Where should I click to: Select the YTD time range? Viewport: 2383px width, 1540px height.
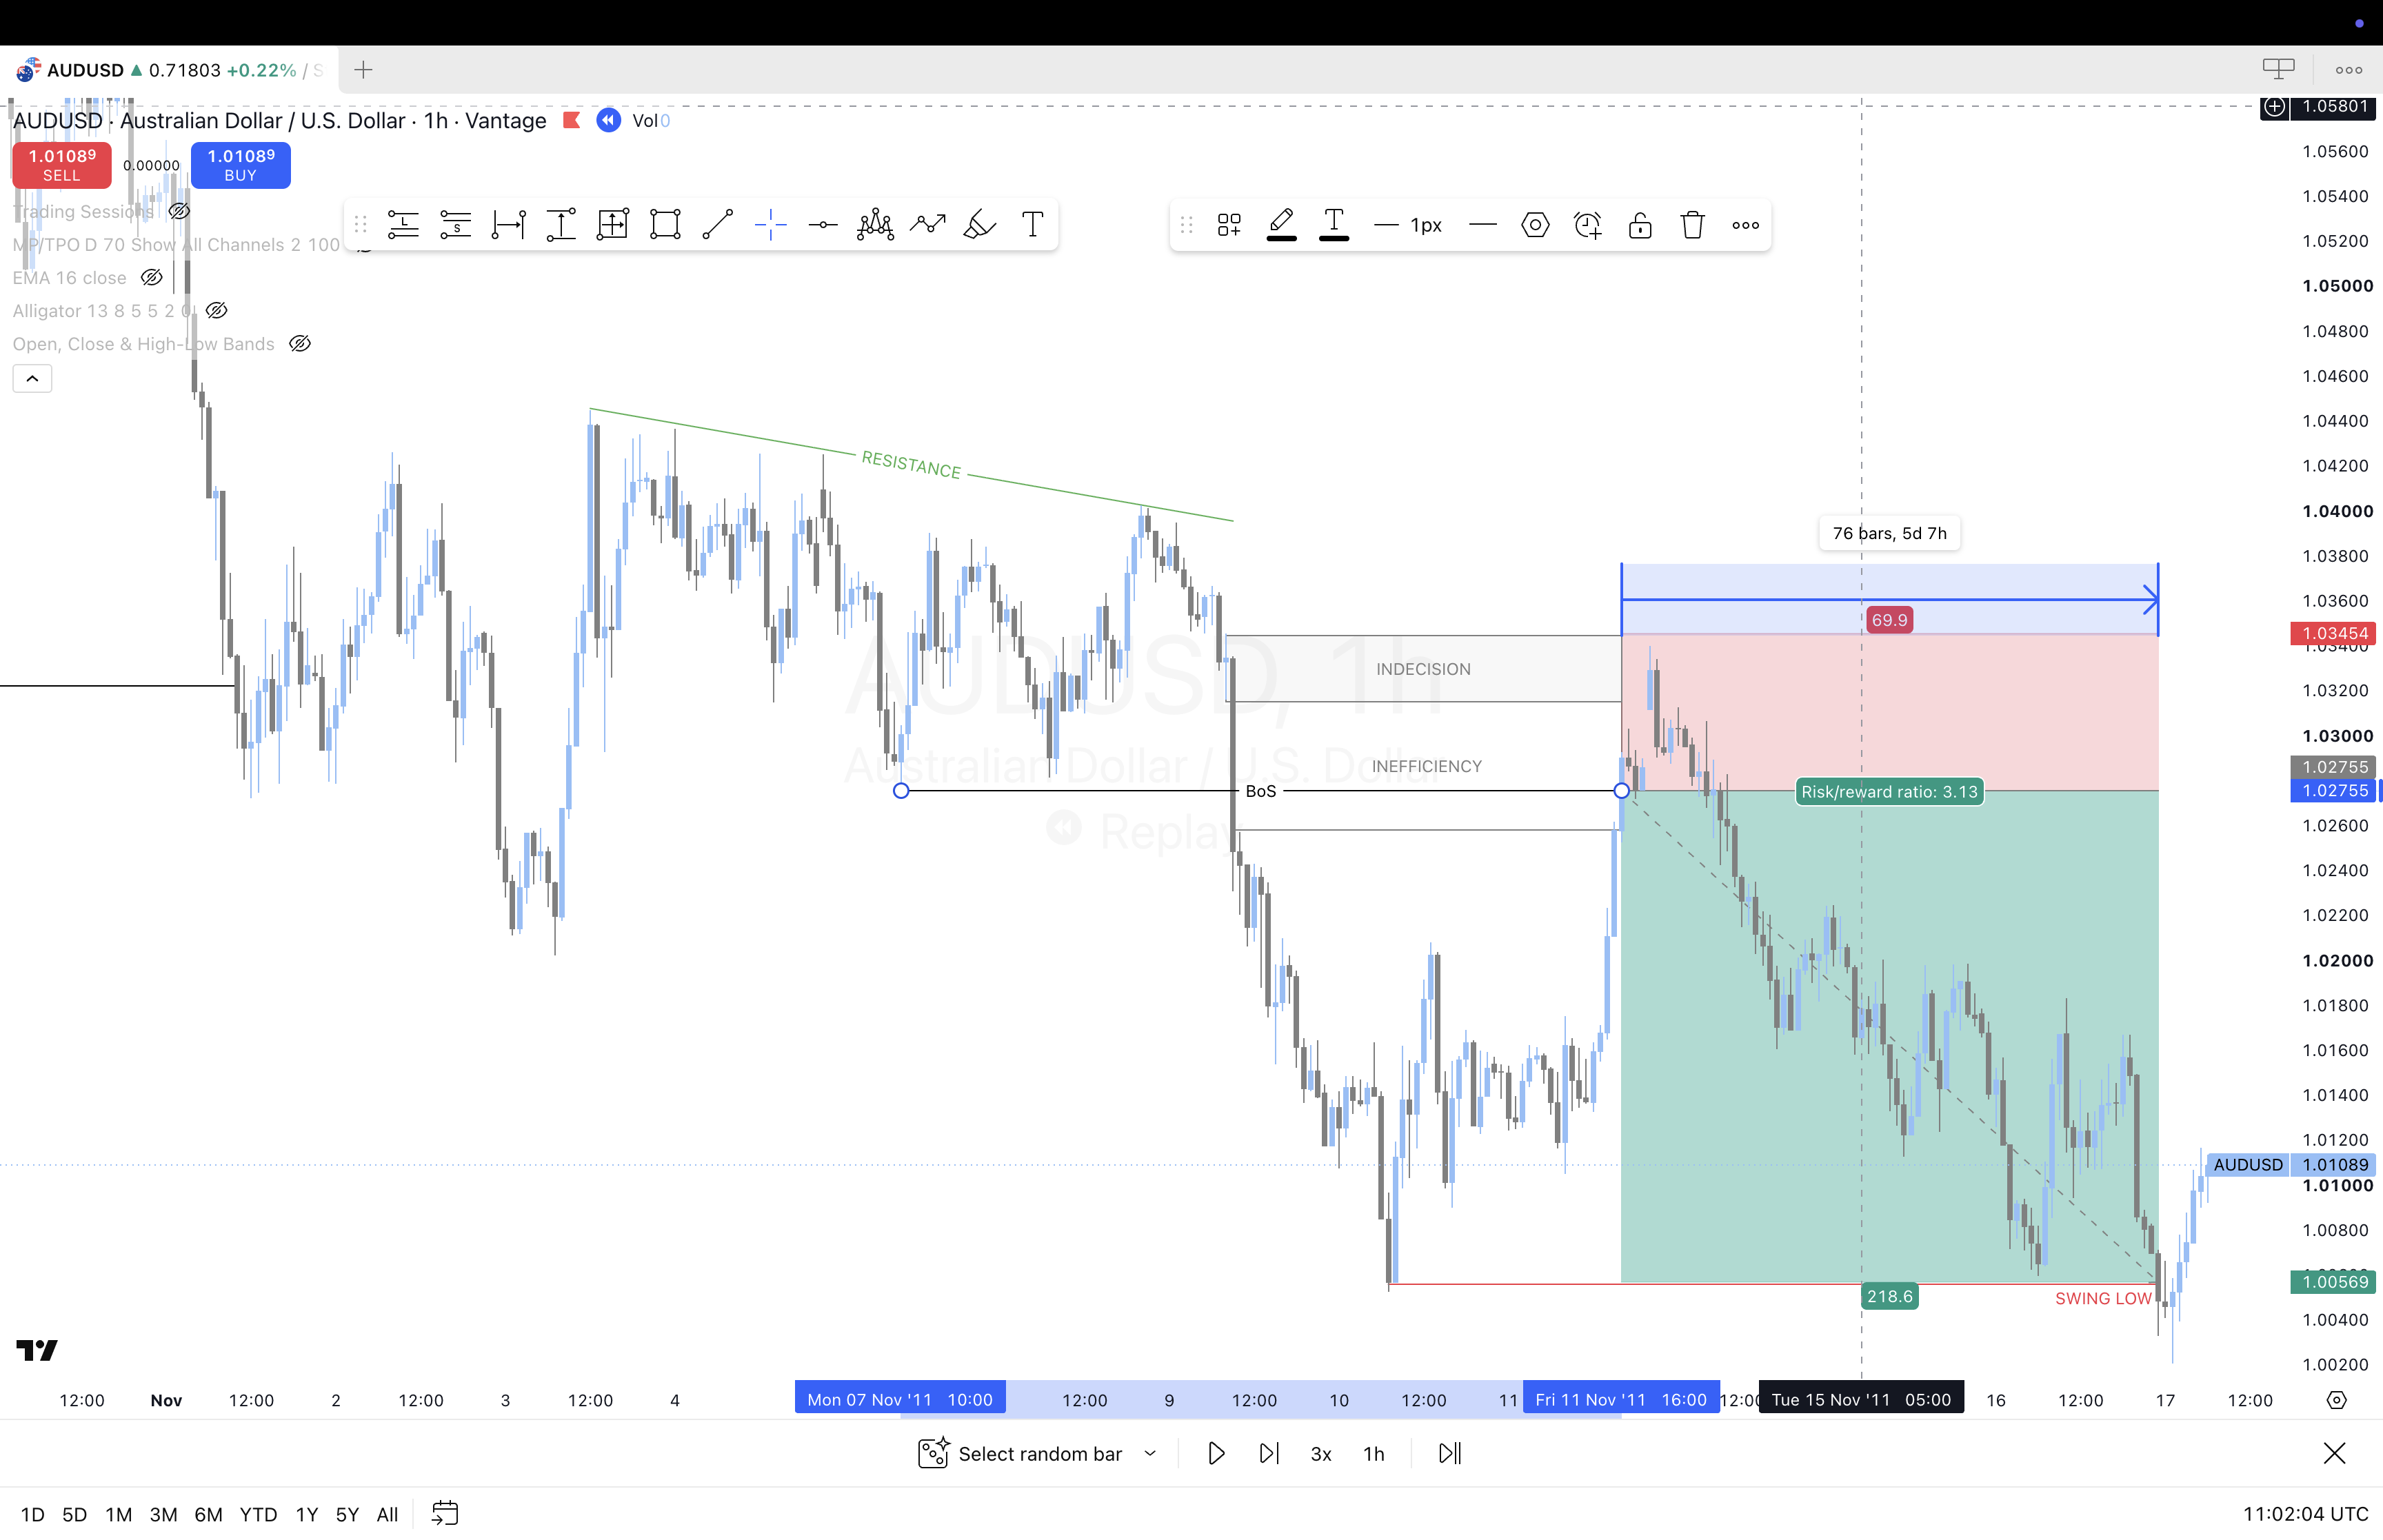[x=258, y=1514]
